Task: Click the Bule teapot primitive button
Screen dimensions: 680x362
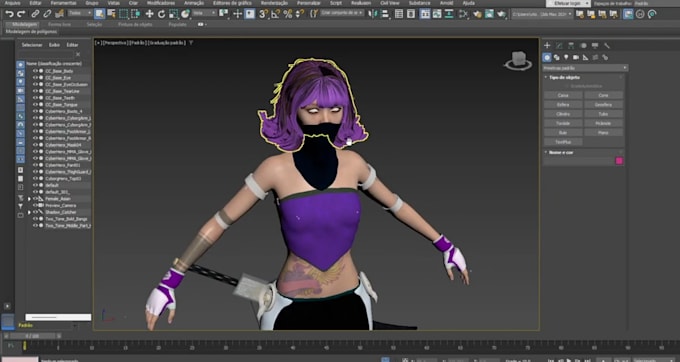Action: pyautogui.click(x=563, y=133)
